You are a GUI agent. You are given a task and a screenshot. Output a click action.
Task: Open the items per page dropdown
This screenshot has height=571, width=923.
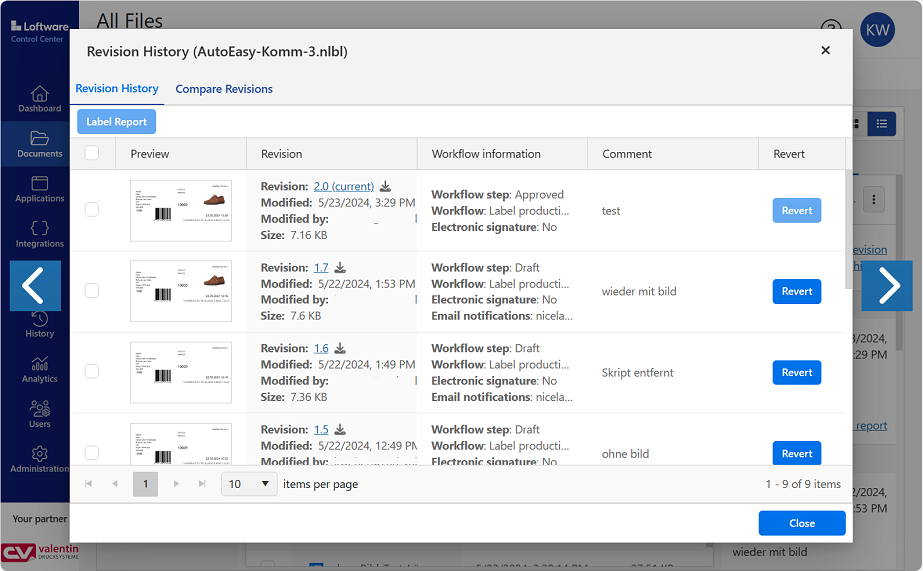click(249, 484)
